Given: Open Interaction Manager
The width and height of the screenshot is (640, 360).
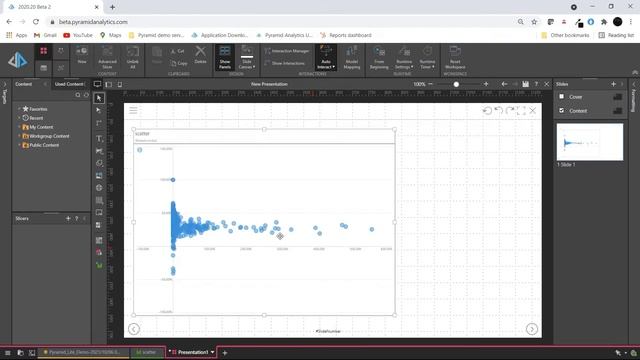Looking at the screenshot, I should 287,51.
